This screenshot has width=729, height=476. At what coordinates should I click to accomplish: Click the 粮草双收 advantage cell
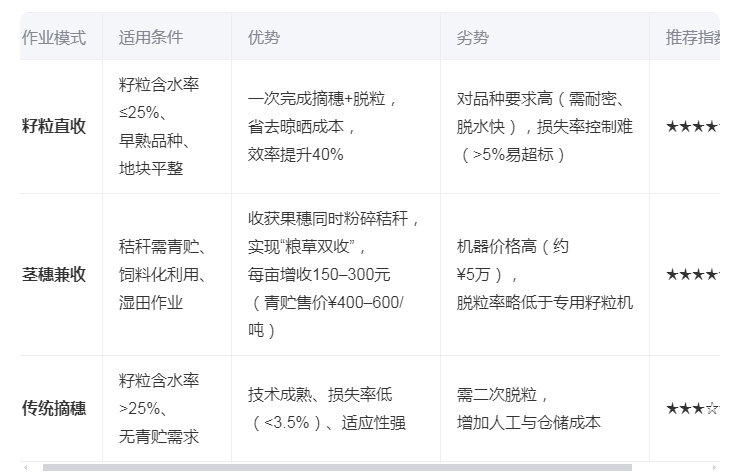334,274
